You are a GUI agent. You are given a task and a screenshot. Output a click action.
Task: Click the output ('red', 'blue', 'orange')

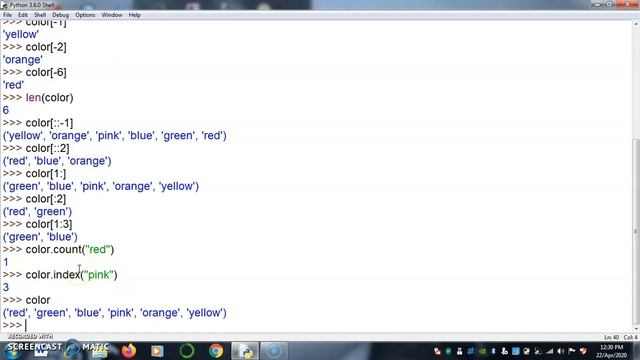pos(57,161)
